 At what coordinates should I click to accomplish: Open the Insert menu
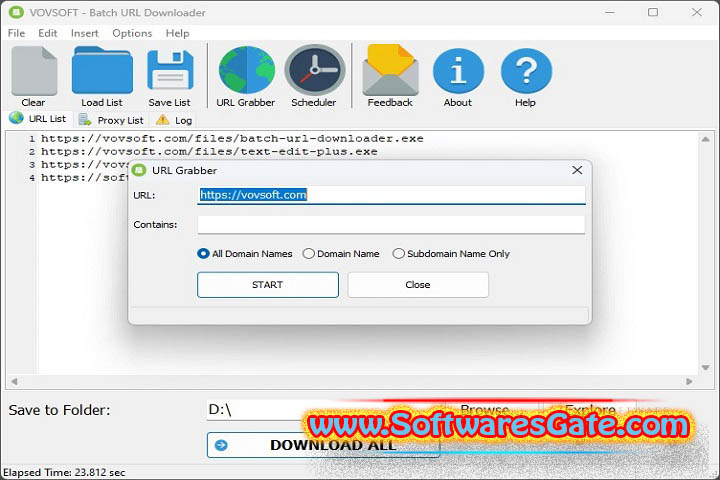tap(84, 33)
